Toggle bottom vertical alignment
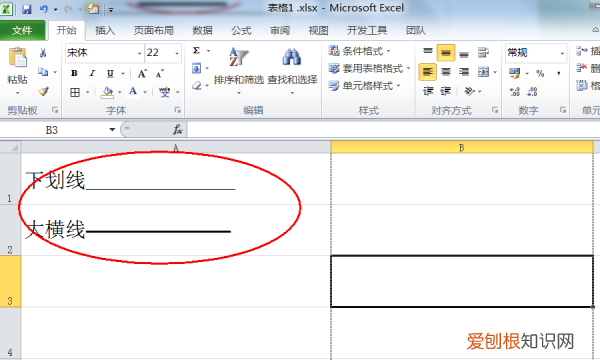 [464, 53]
